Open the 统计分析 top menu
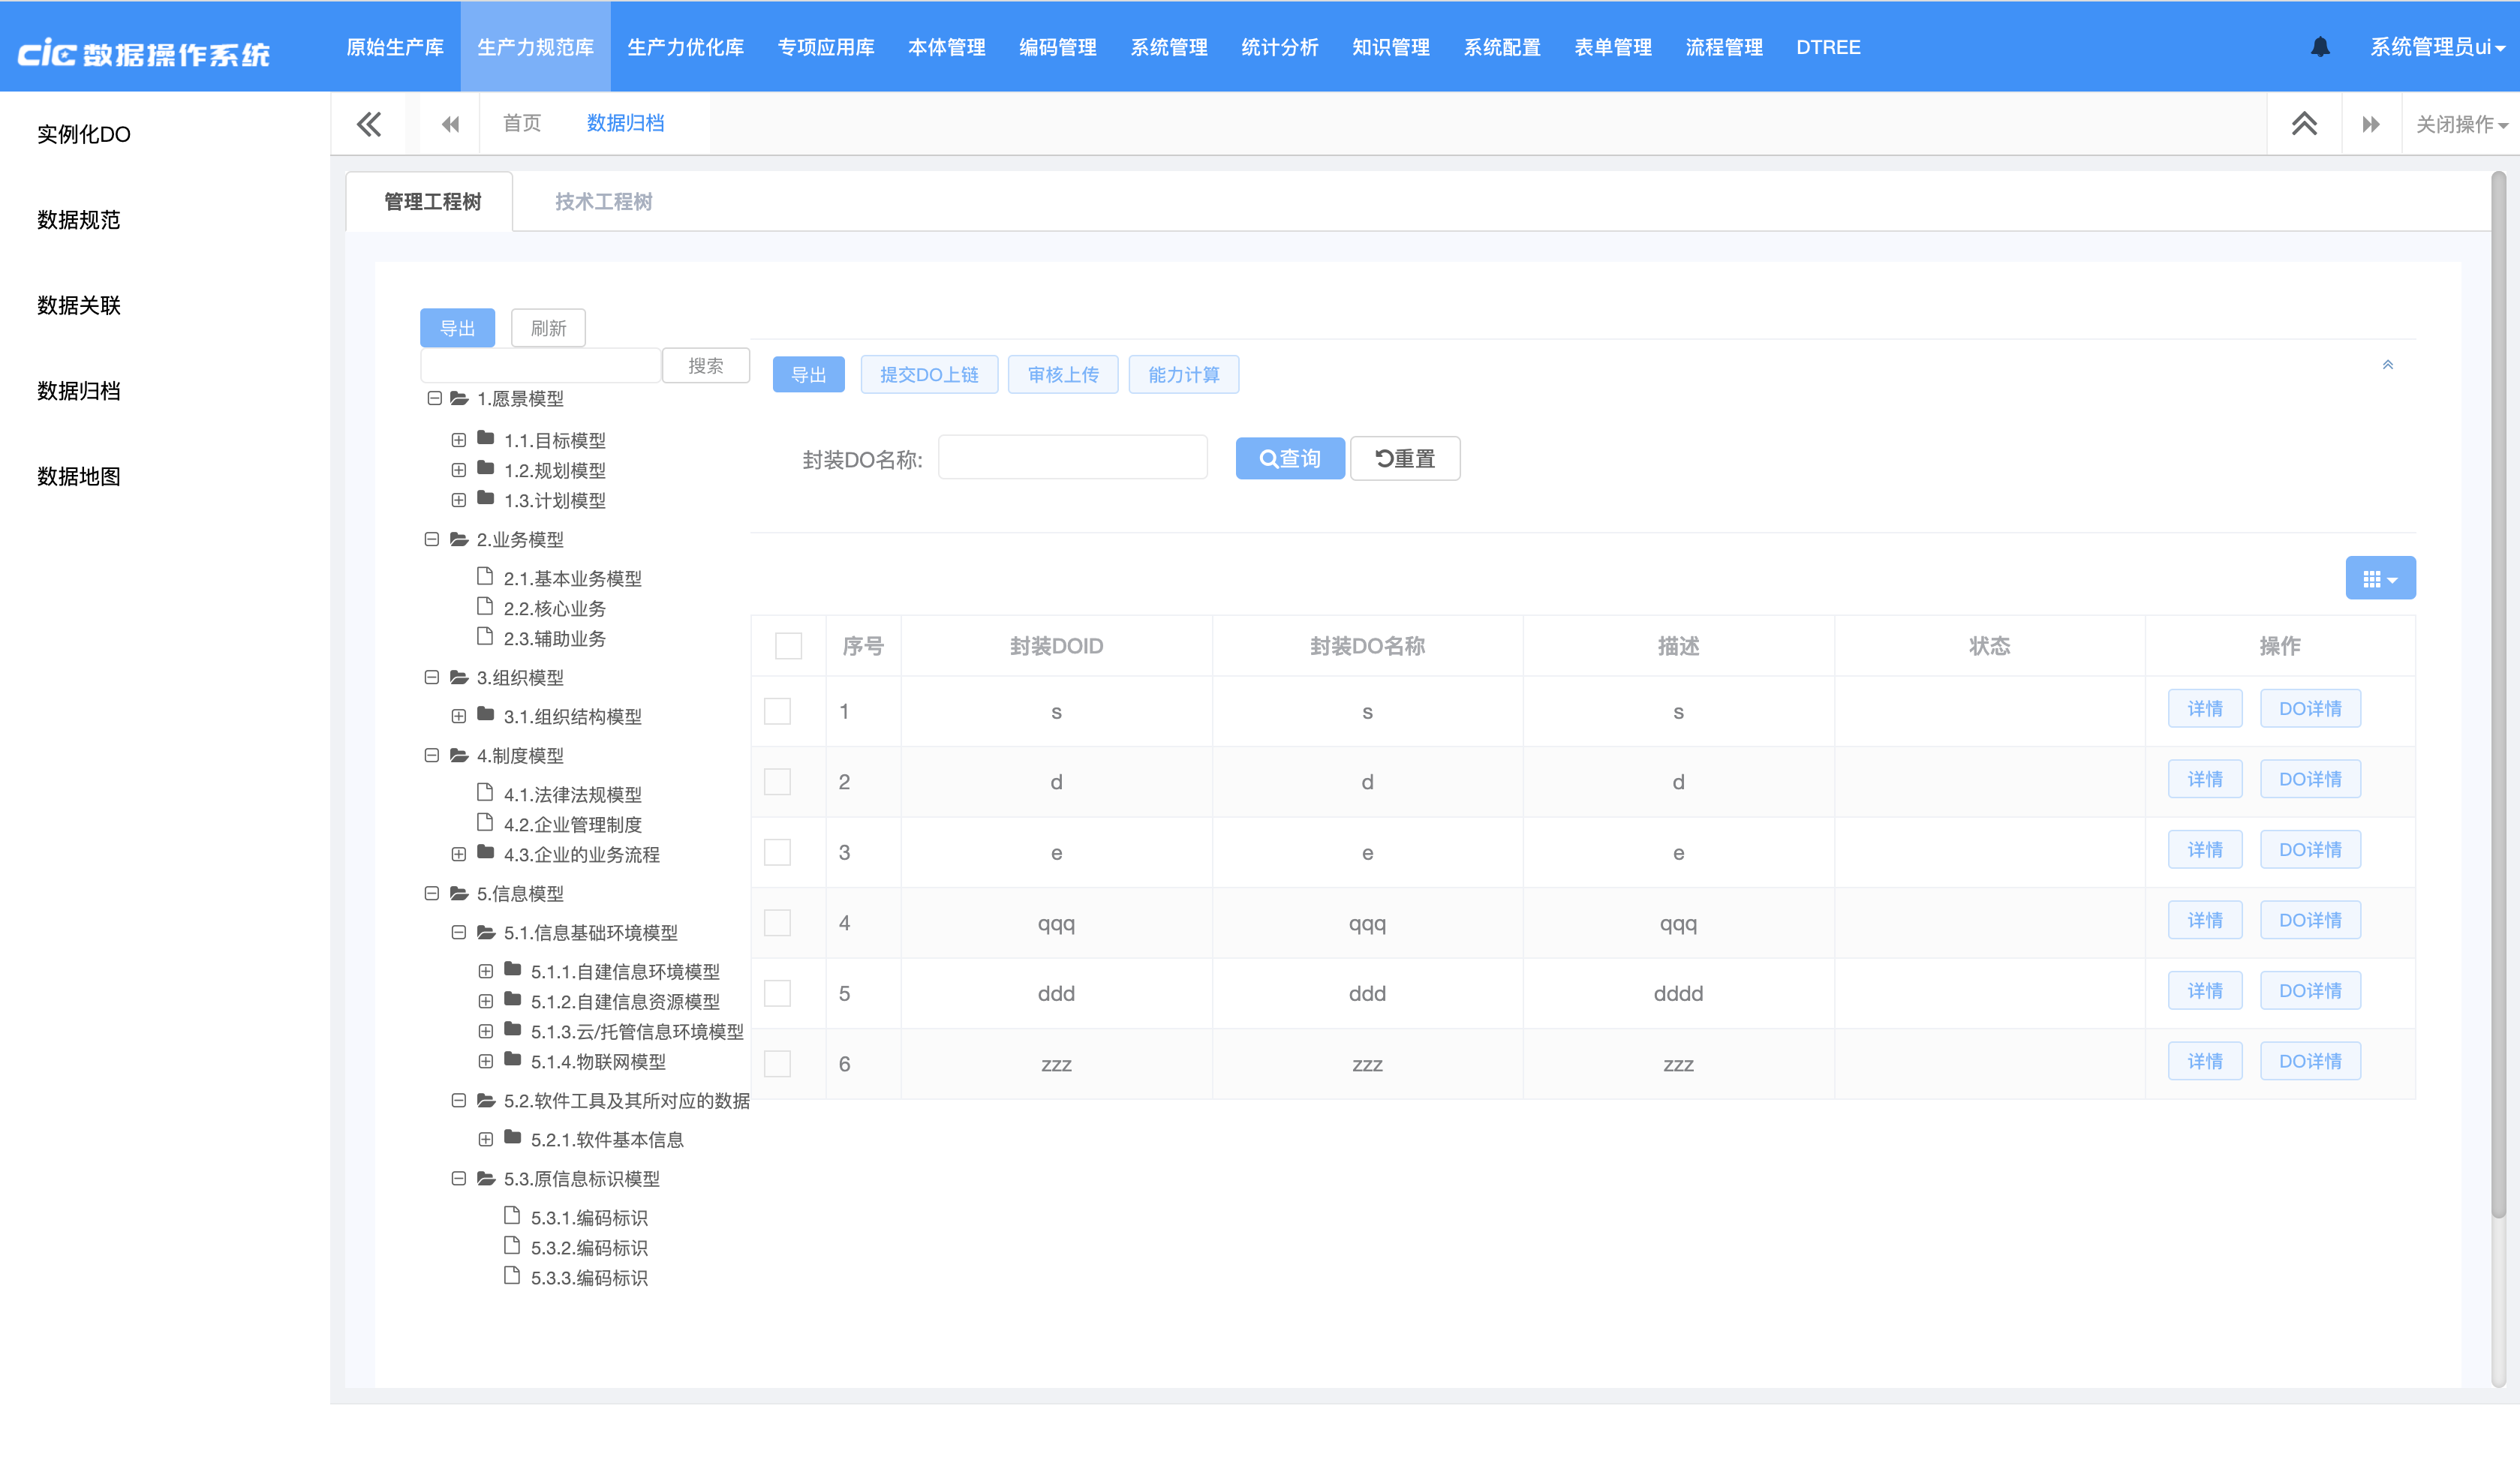 click(1279, 47)
